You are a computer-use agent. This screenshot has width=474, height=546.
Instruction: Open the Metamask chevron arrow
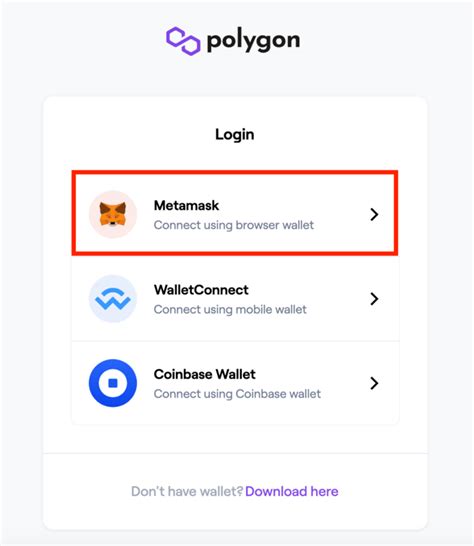pyautogui.click(x=374, y=214)
